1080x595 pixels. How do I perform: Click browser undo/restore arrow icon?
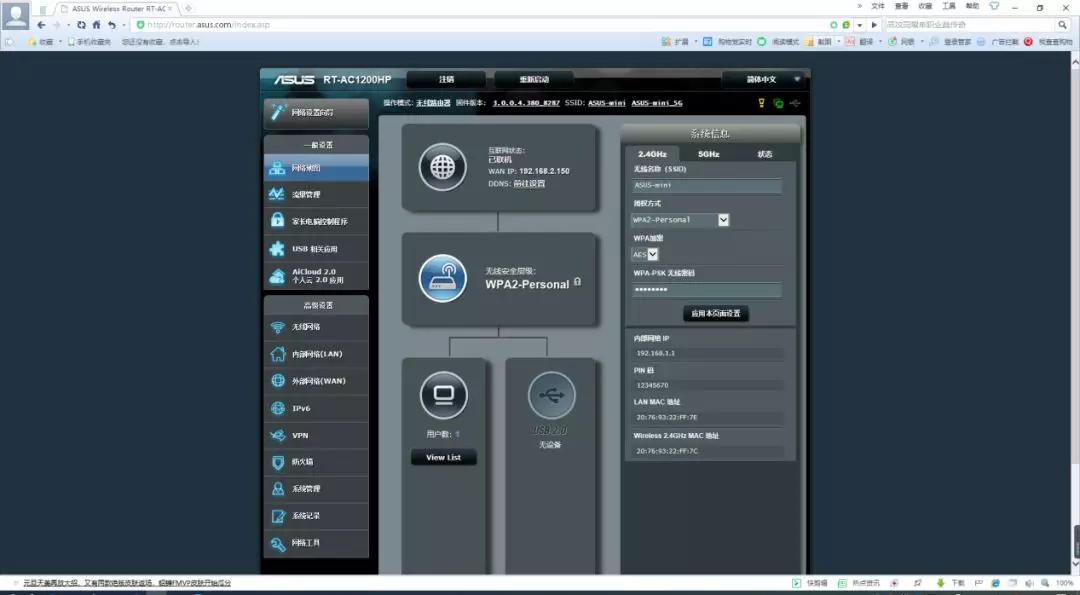pos(112,25)
